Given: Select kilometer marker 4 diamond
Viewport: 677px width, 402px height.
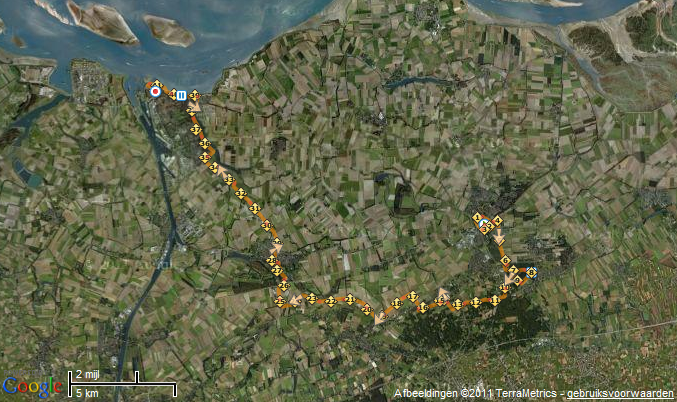Looking at the screenshot, I should [497, 221].
